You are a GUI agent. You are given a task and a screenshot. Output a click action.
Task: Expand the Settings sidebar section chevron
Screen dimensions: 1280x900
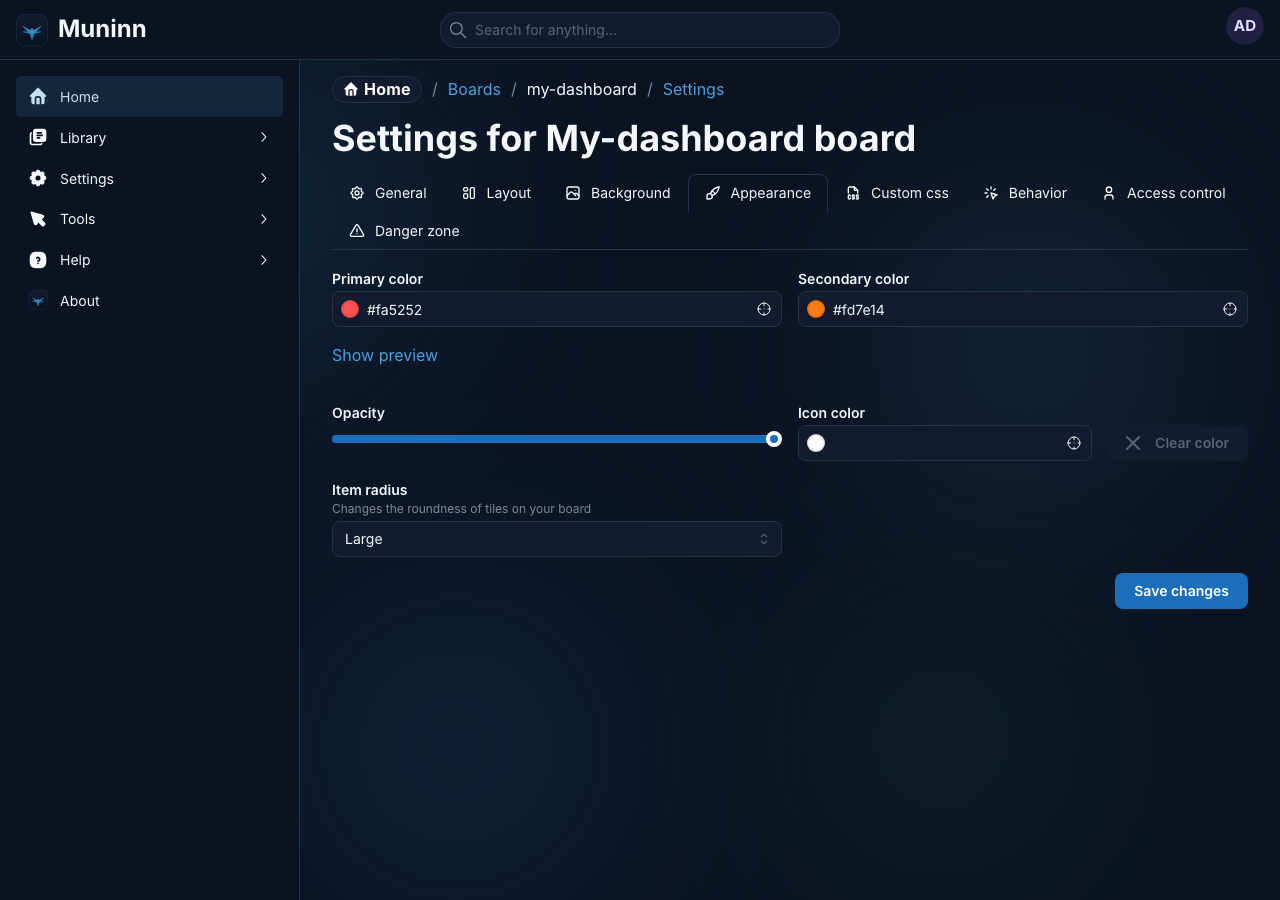point(264,178)
